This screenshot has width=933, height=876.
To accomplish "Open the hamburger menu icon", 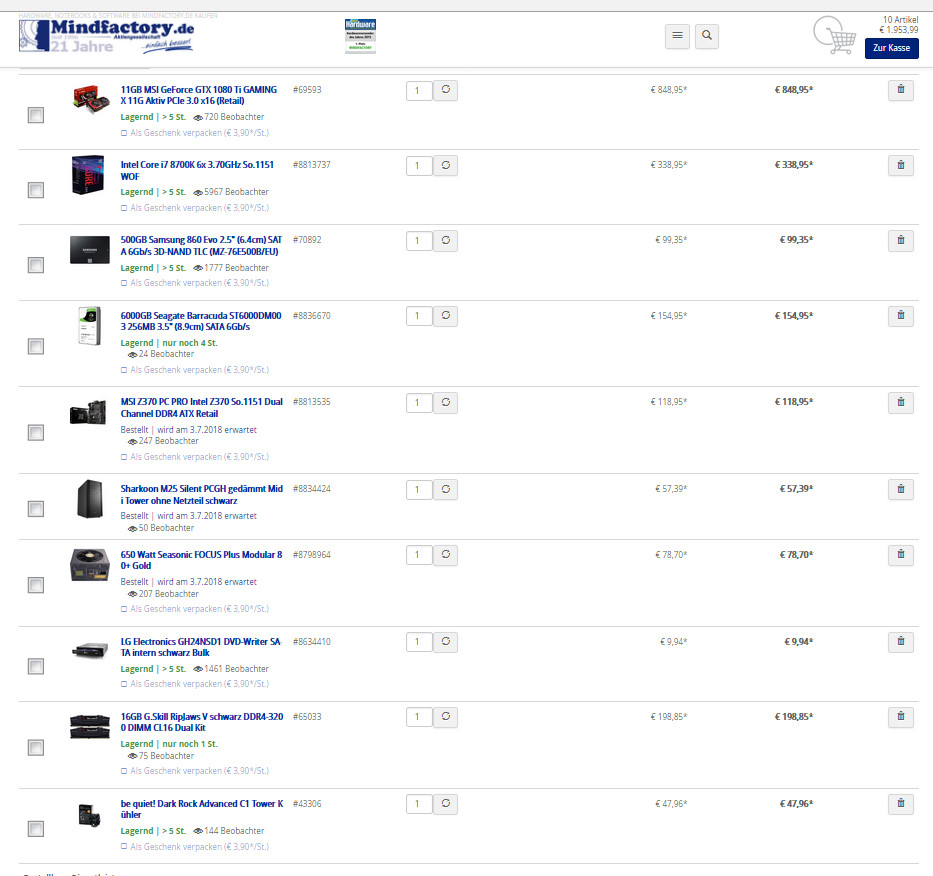I will pyautogui.click(x=677, y=36).
